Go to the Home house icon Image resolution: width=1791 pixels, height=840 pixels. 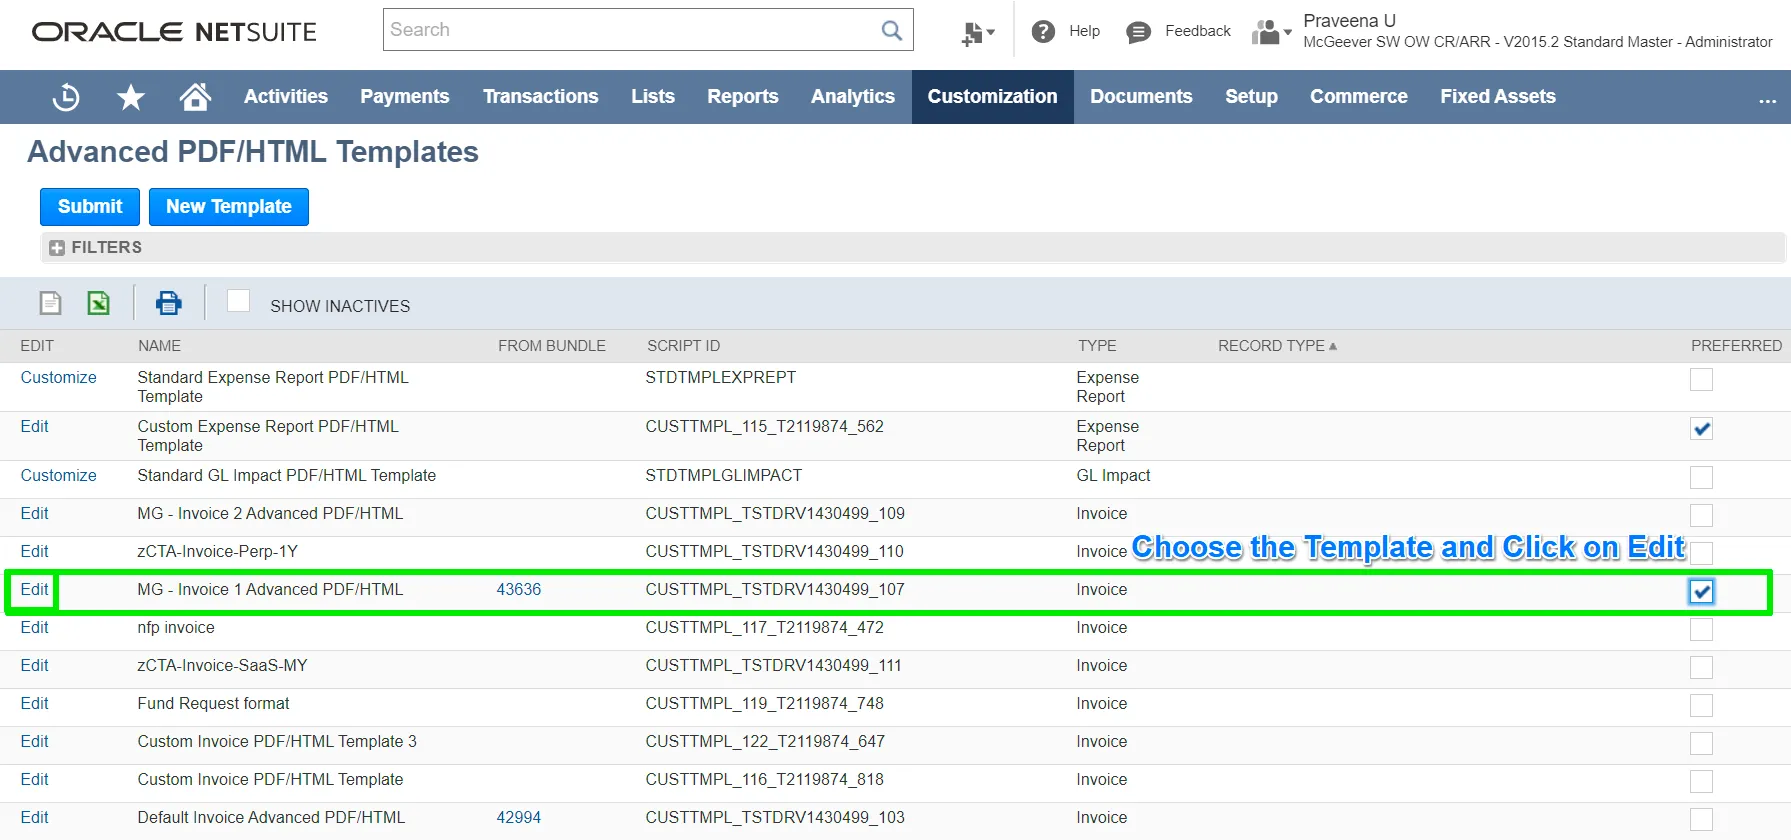click(195, 96)
